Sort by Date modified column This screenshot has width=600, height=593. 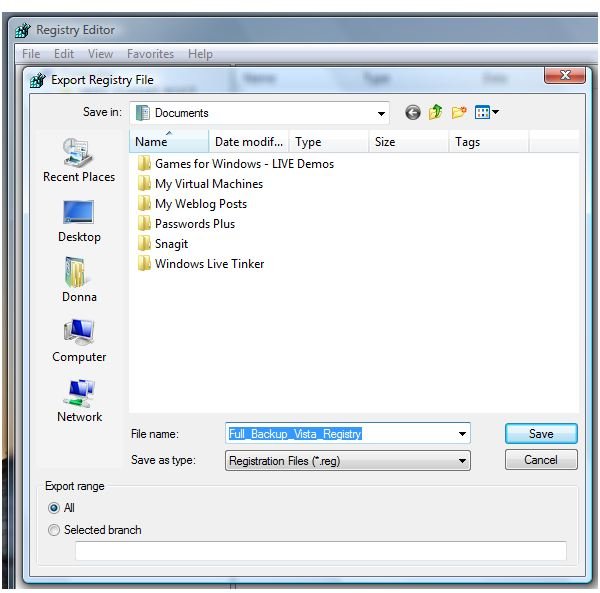tap(249, 142)
